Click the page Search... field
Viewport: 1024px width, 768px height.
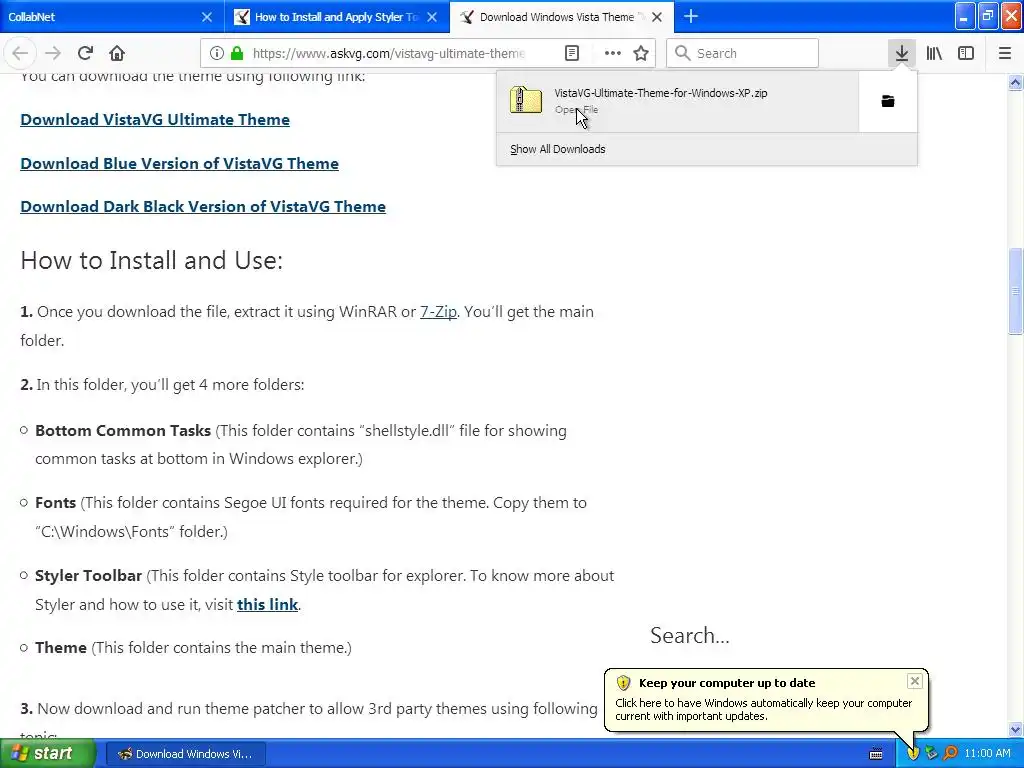(x=690, y=635)
